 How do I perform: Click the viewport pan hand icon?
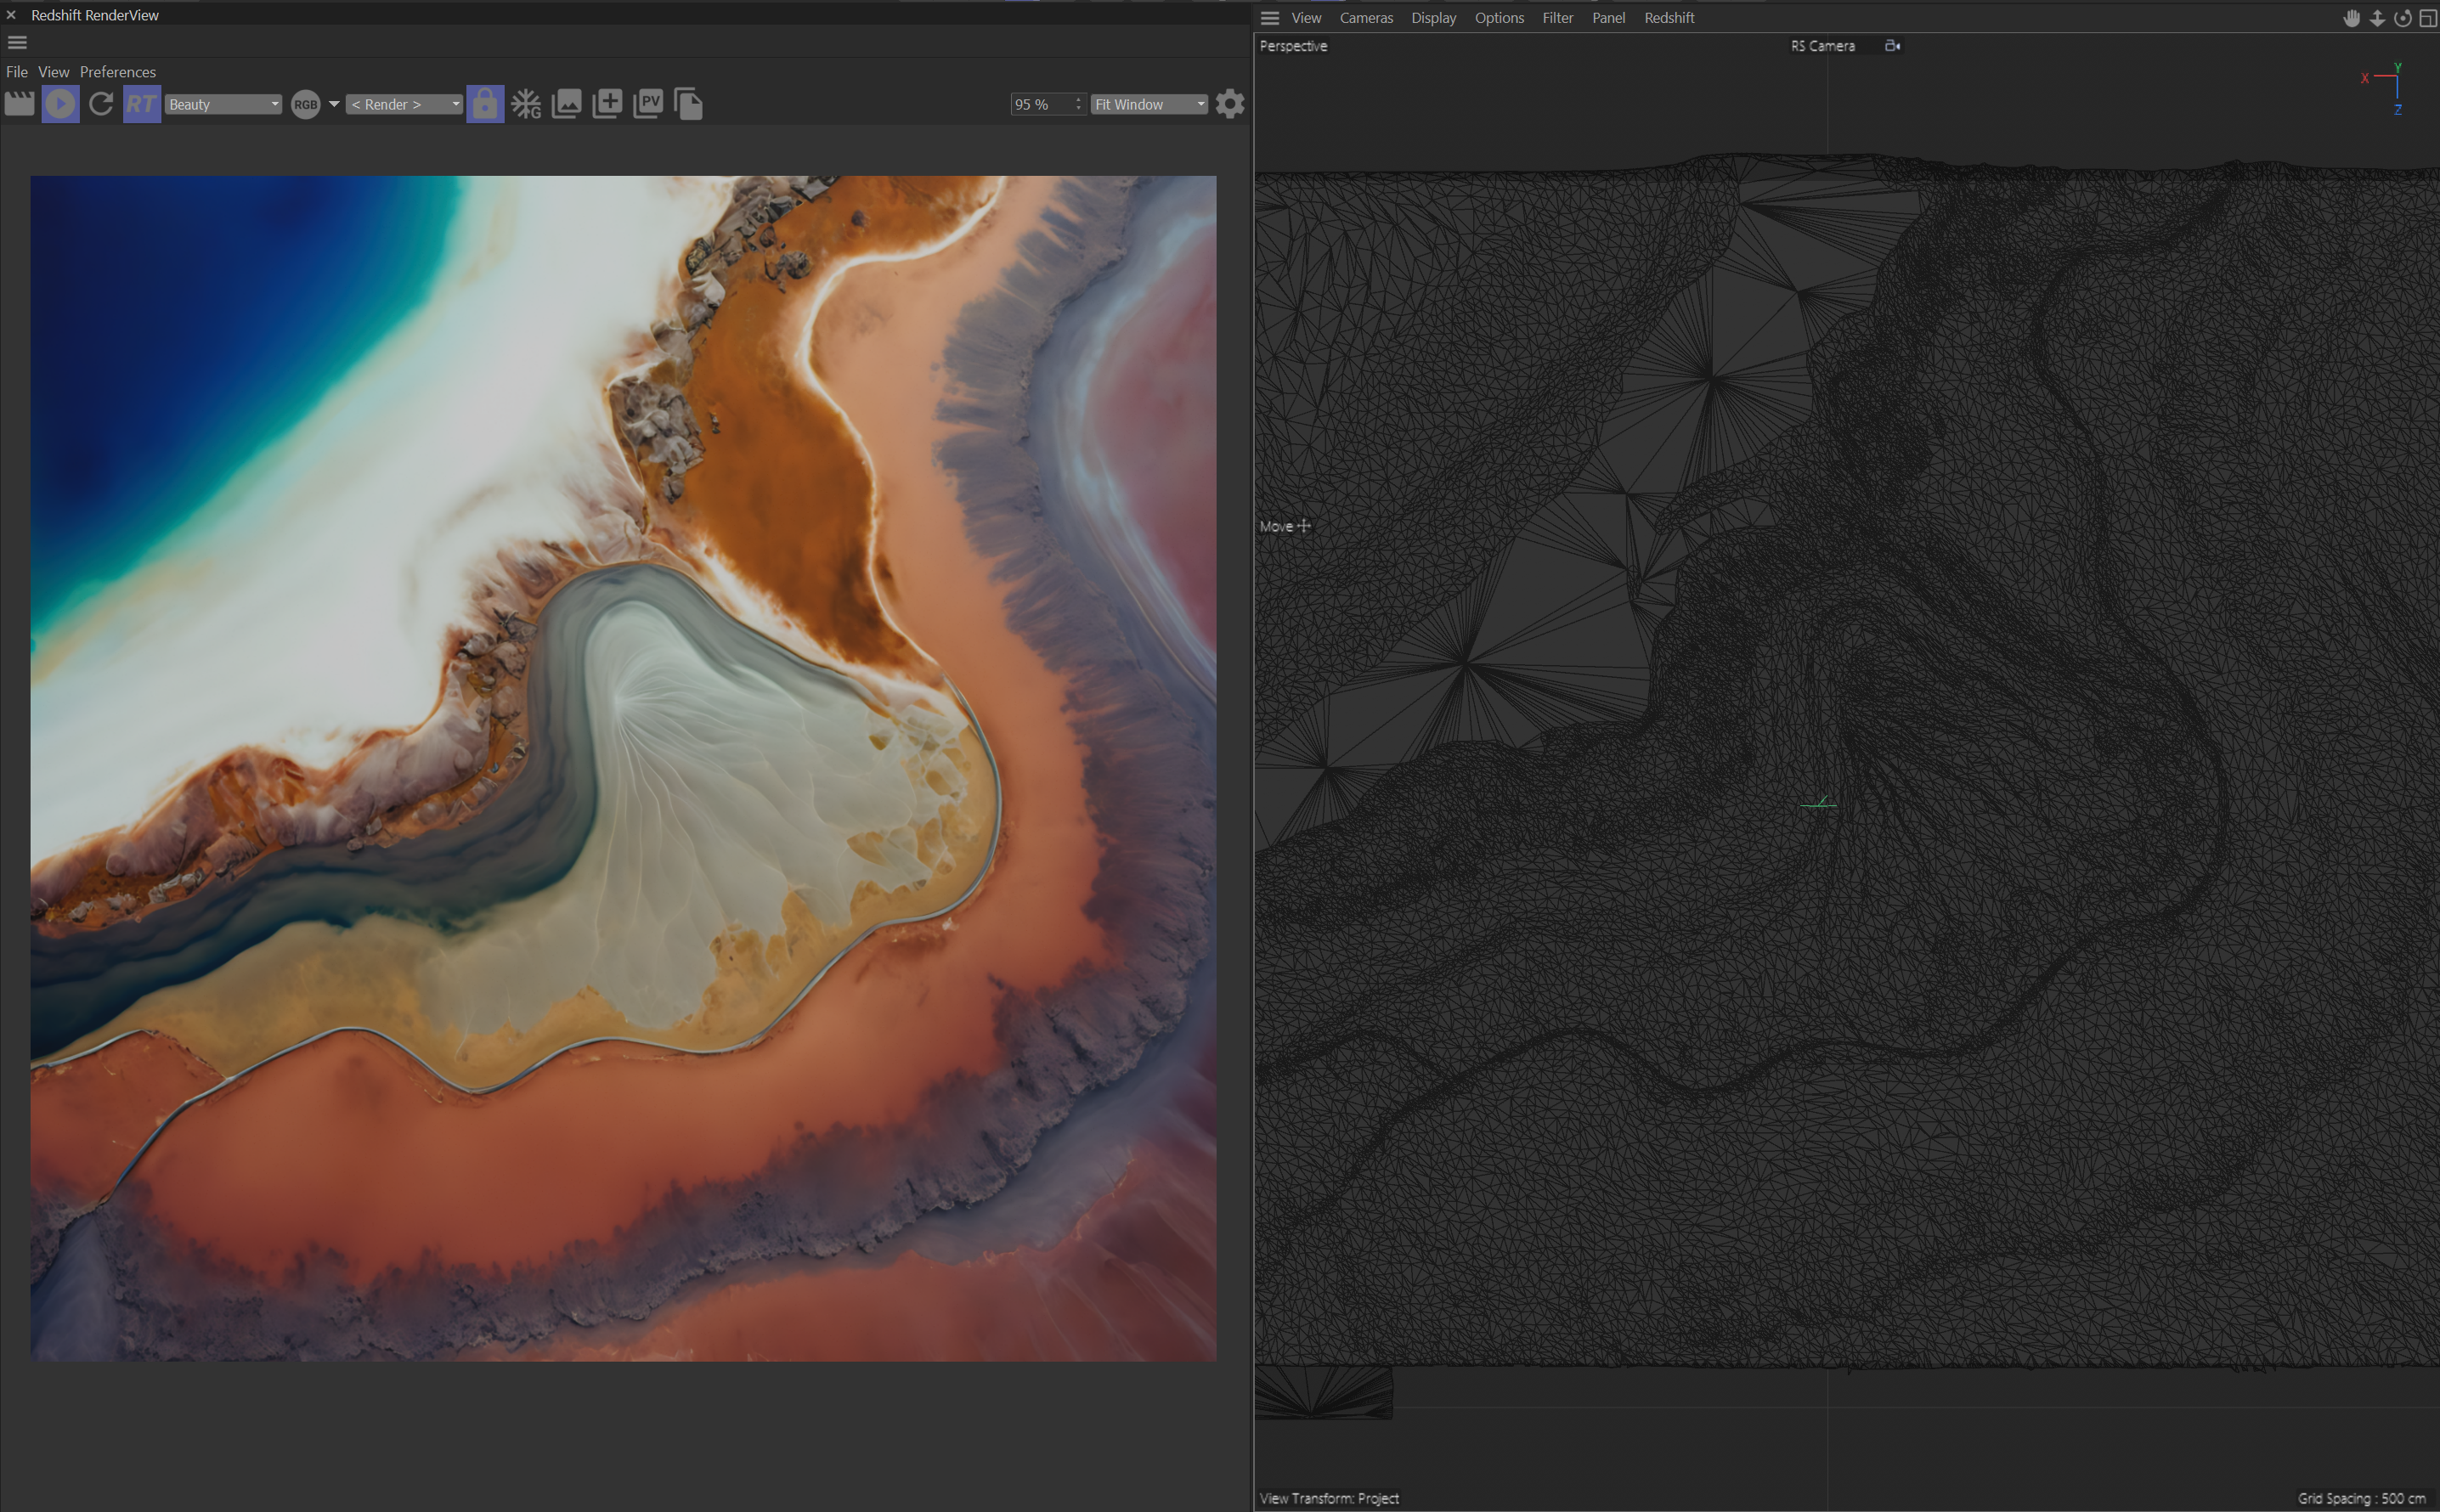2352,18
